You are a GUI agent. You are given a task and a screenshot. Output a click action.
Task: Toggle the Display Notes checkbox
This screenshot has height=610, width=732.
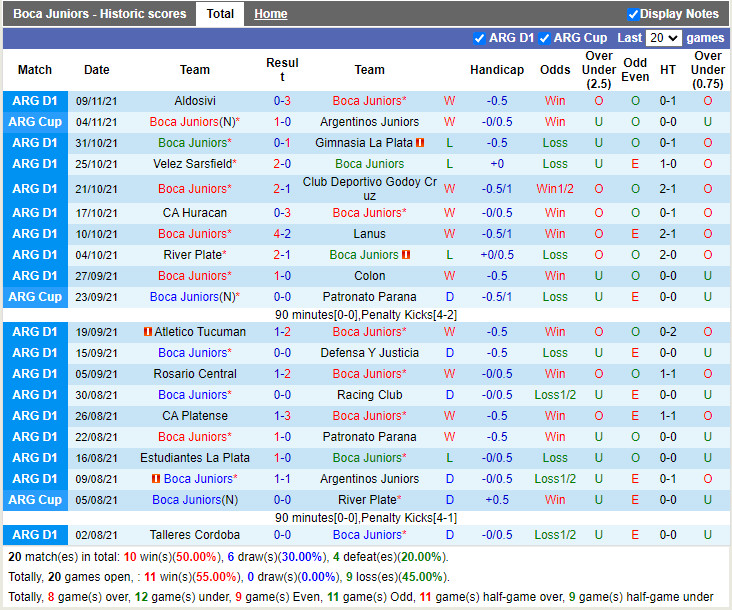pos(633,14)
